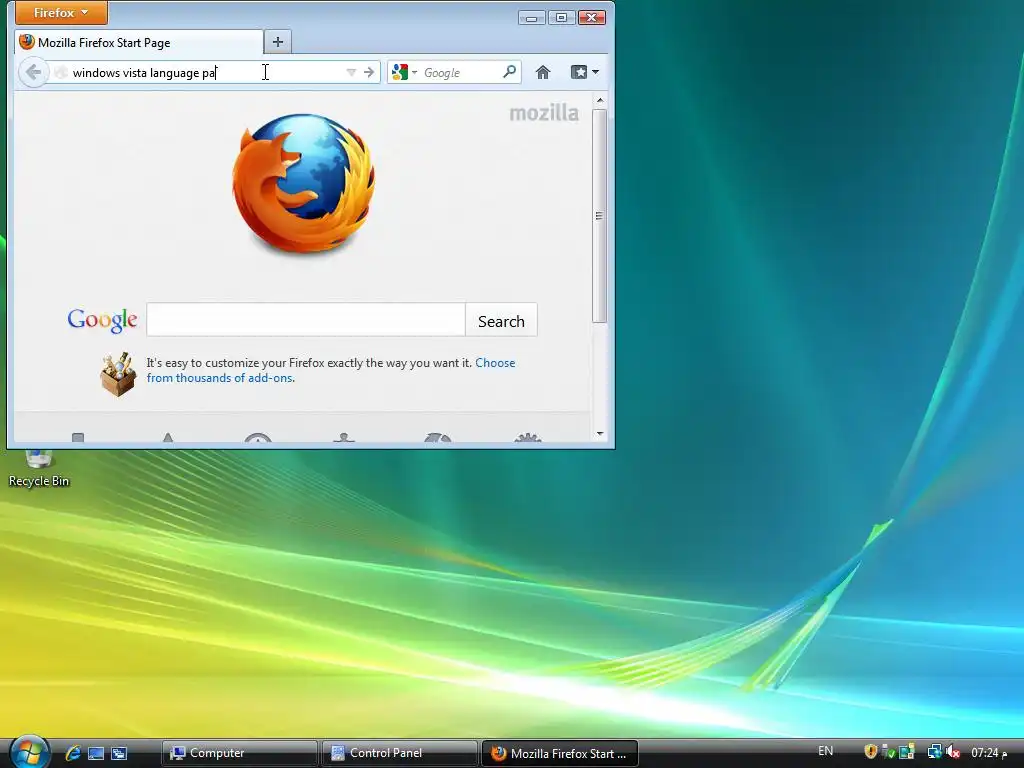The width and height of the screenshot is (1024, 768).
Task: Click the page scrollbar up arrow
Action: pos(600,101)
